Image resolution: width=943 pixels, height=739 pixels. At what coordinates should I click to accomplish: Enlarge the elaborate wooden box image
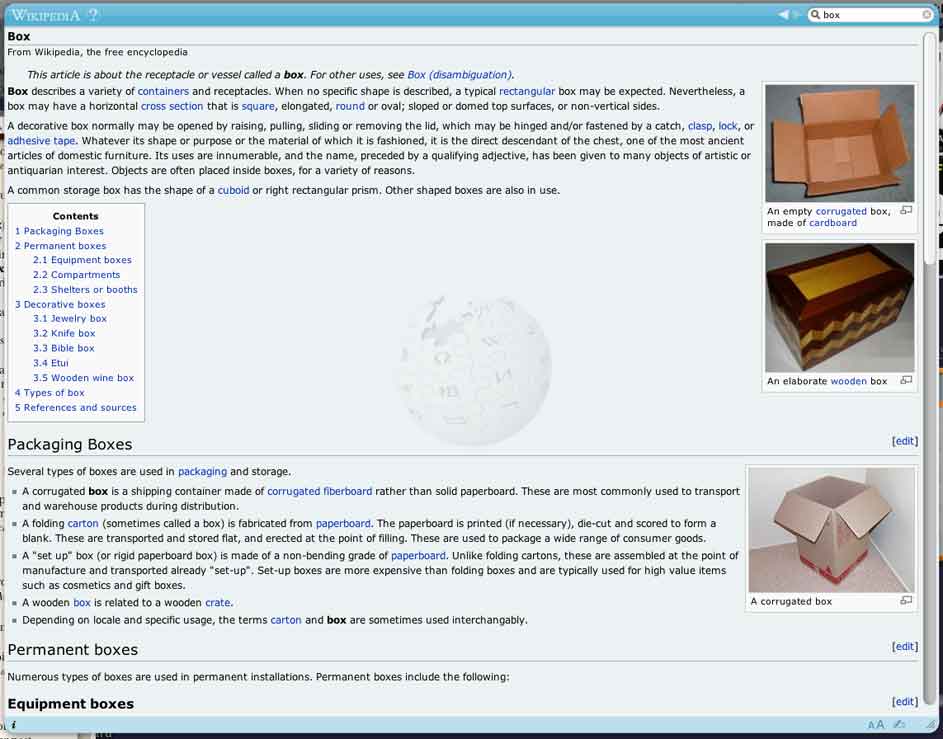pos(906,380)
